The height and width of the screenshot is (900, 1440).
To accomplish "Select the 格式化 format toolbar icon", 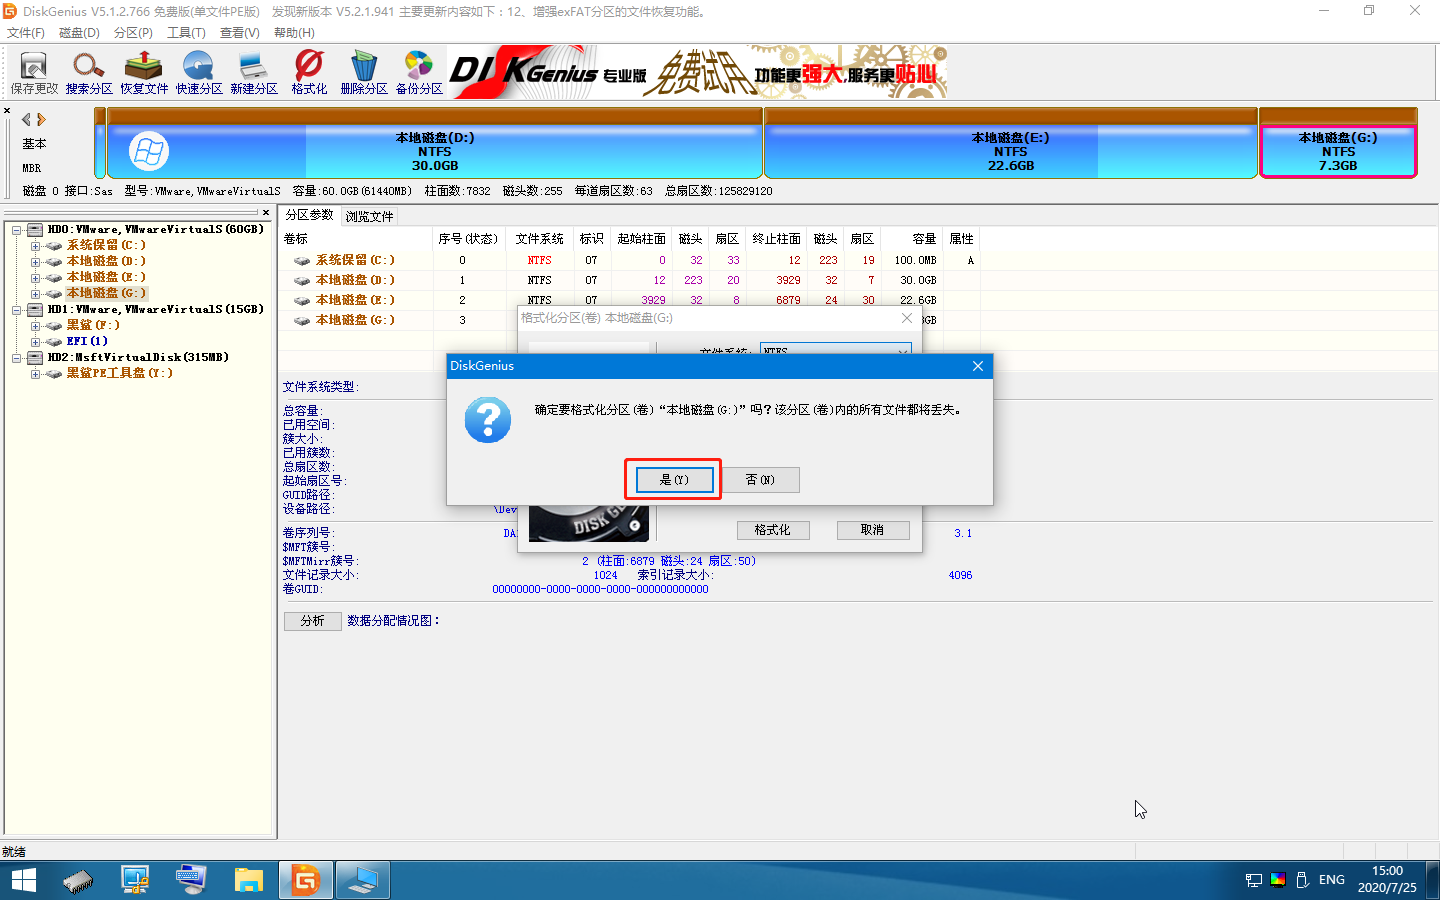I will click(x=309, y=73).
